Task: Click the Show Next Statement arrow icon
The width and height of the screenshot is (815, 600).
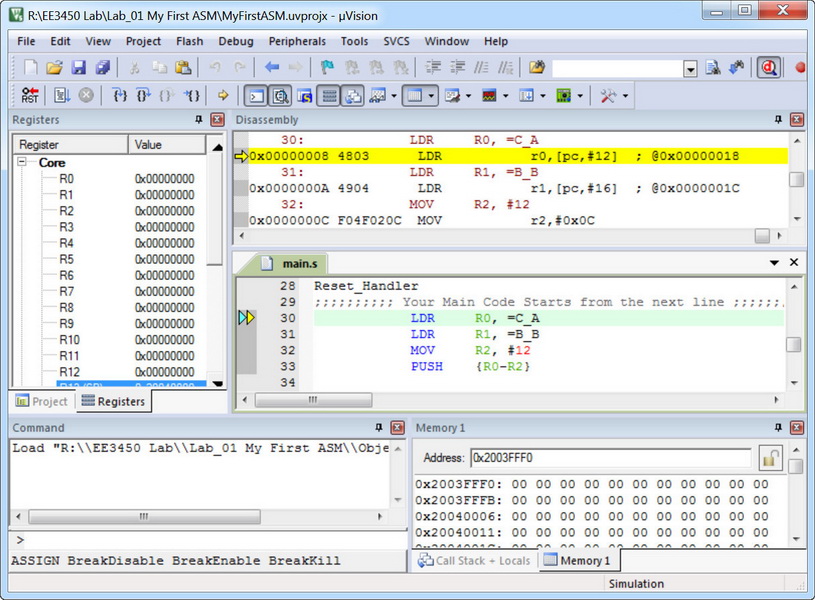Action: point(222,95)
